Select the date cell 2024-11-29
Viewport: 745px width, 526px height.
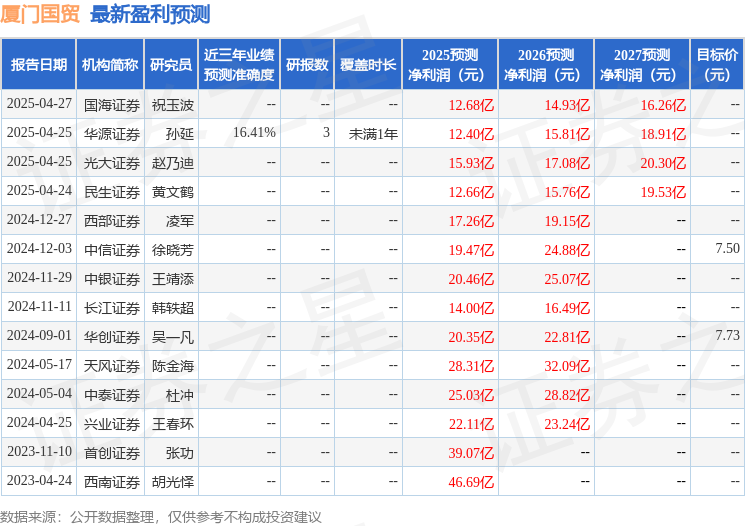click(39, 277)
